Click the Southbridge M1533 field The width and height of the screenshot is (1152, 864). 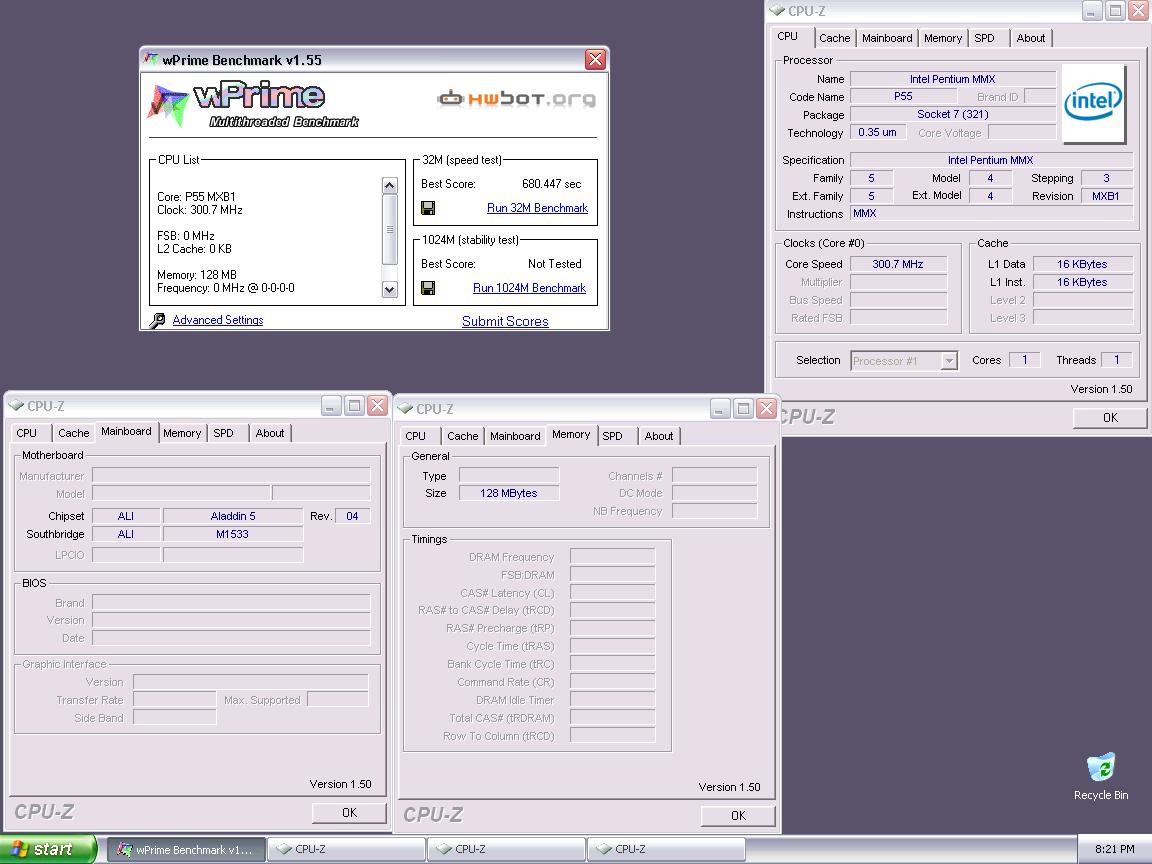point(232,534)
